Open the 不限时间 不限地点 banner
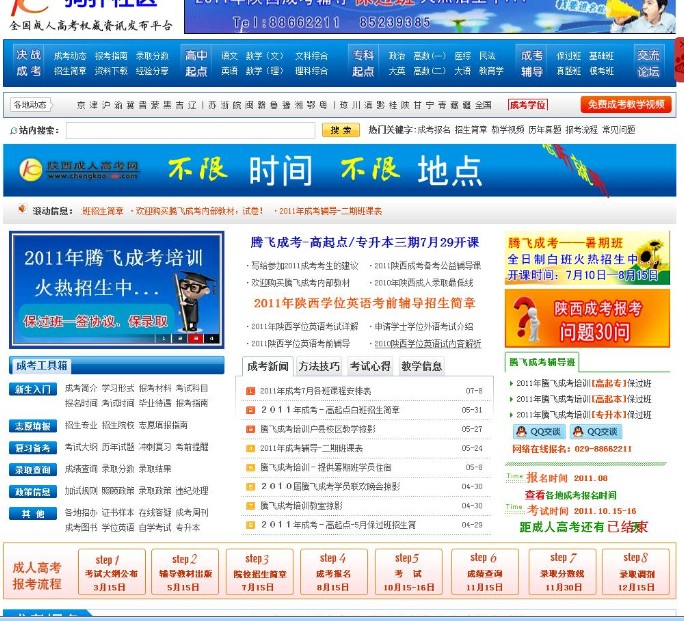 [339, 170]
